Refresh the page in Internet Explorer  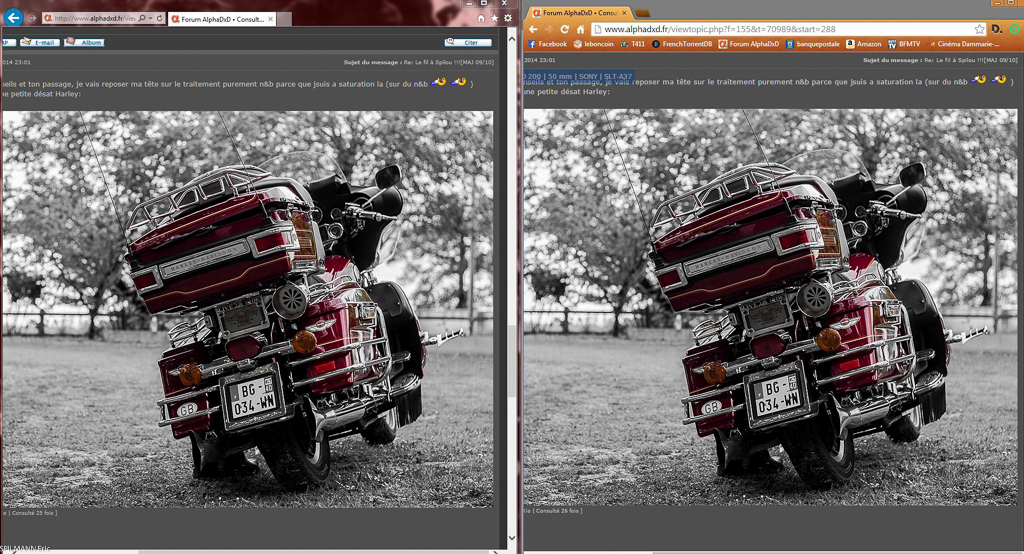[159, 18]
